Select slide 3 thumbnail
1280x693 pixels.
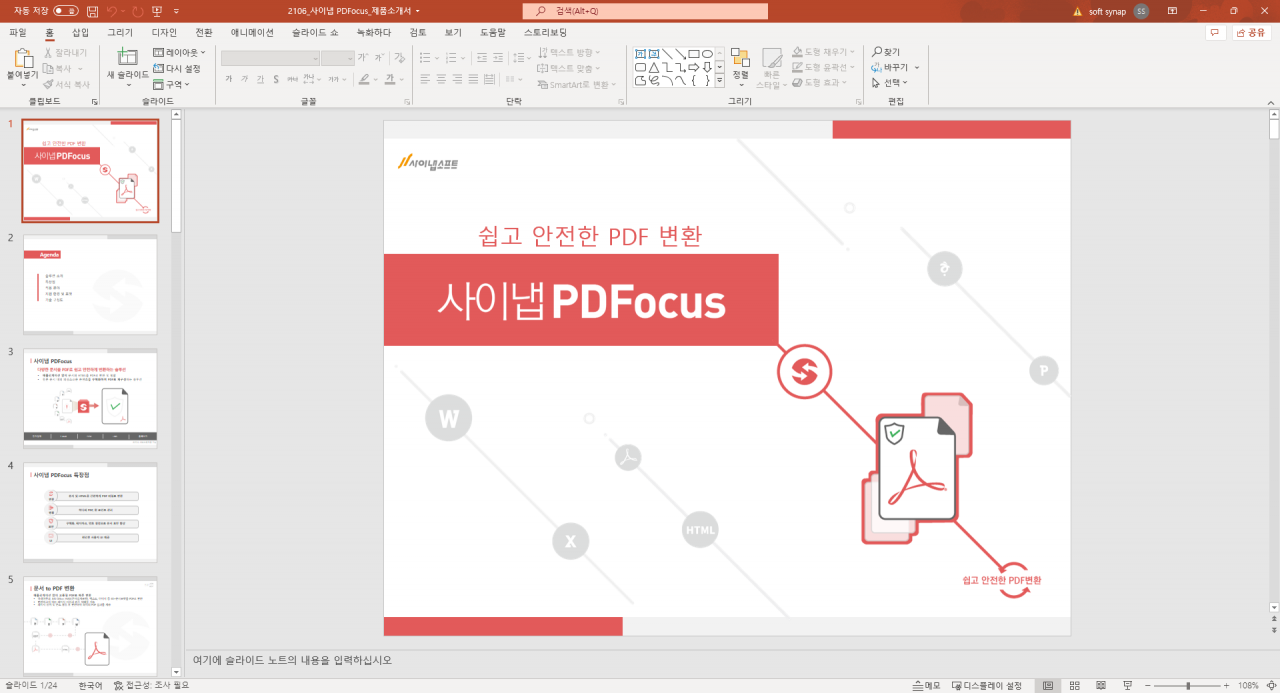[x=90, y=398]
